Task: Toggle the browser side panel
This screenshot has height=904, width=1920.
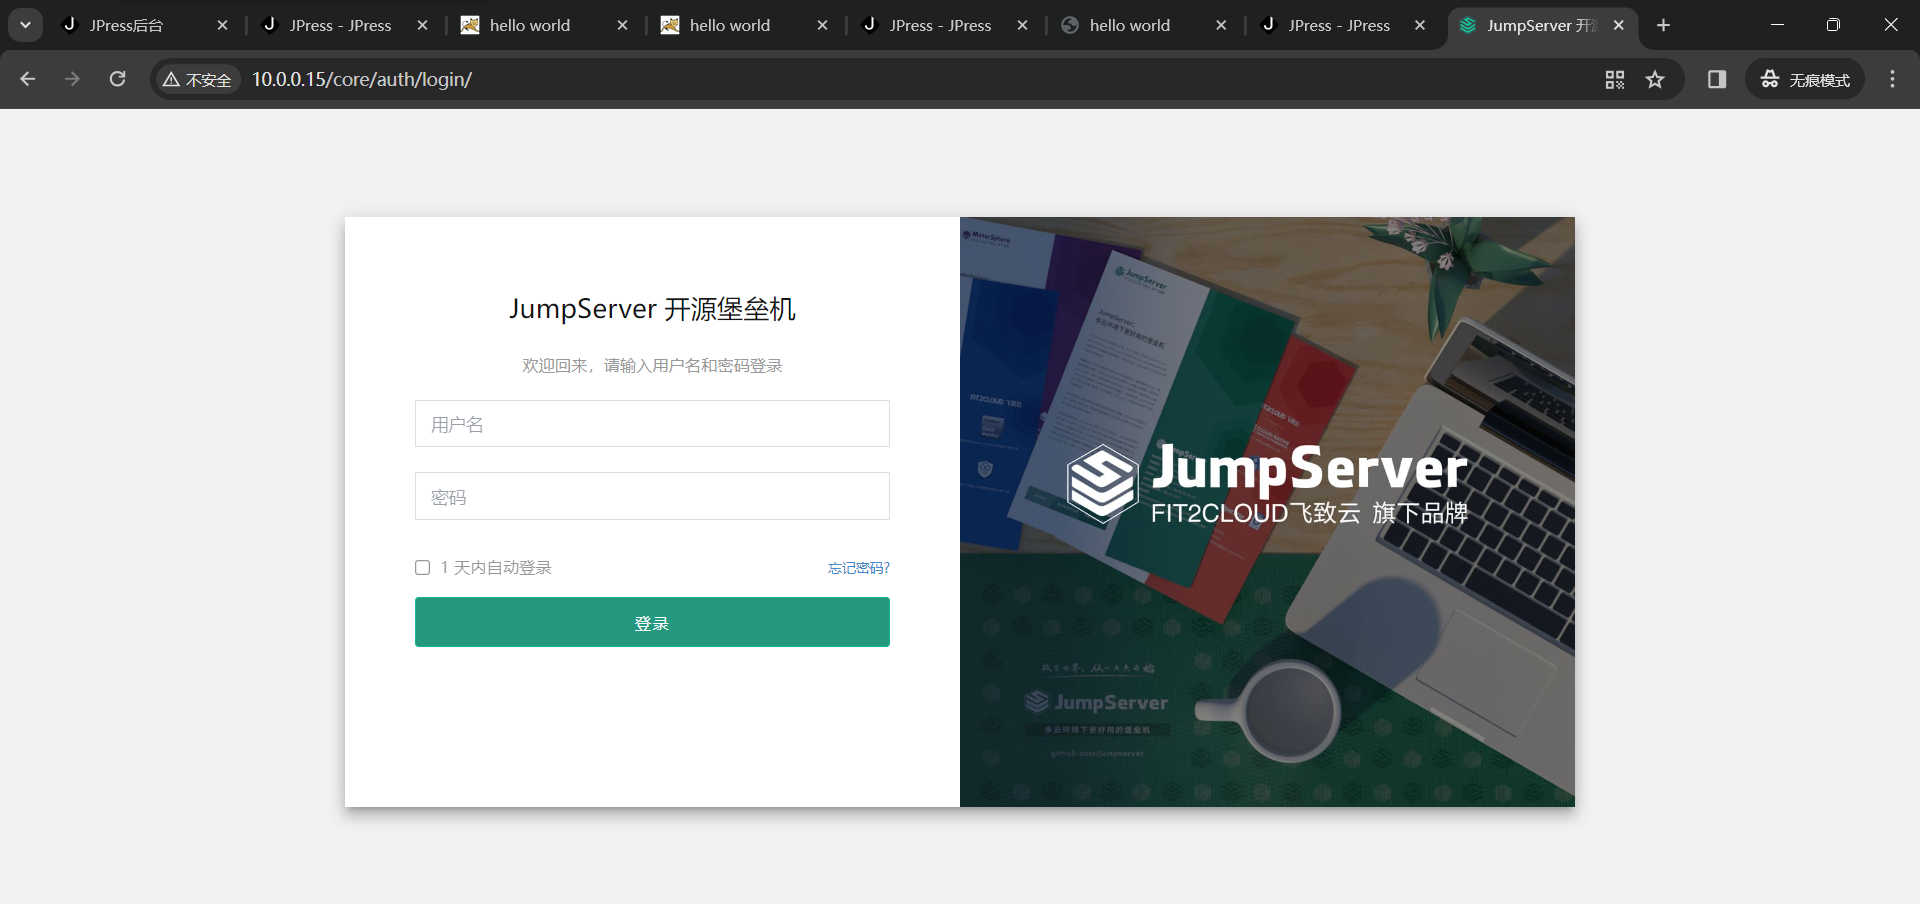Action: [1717, 79]
